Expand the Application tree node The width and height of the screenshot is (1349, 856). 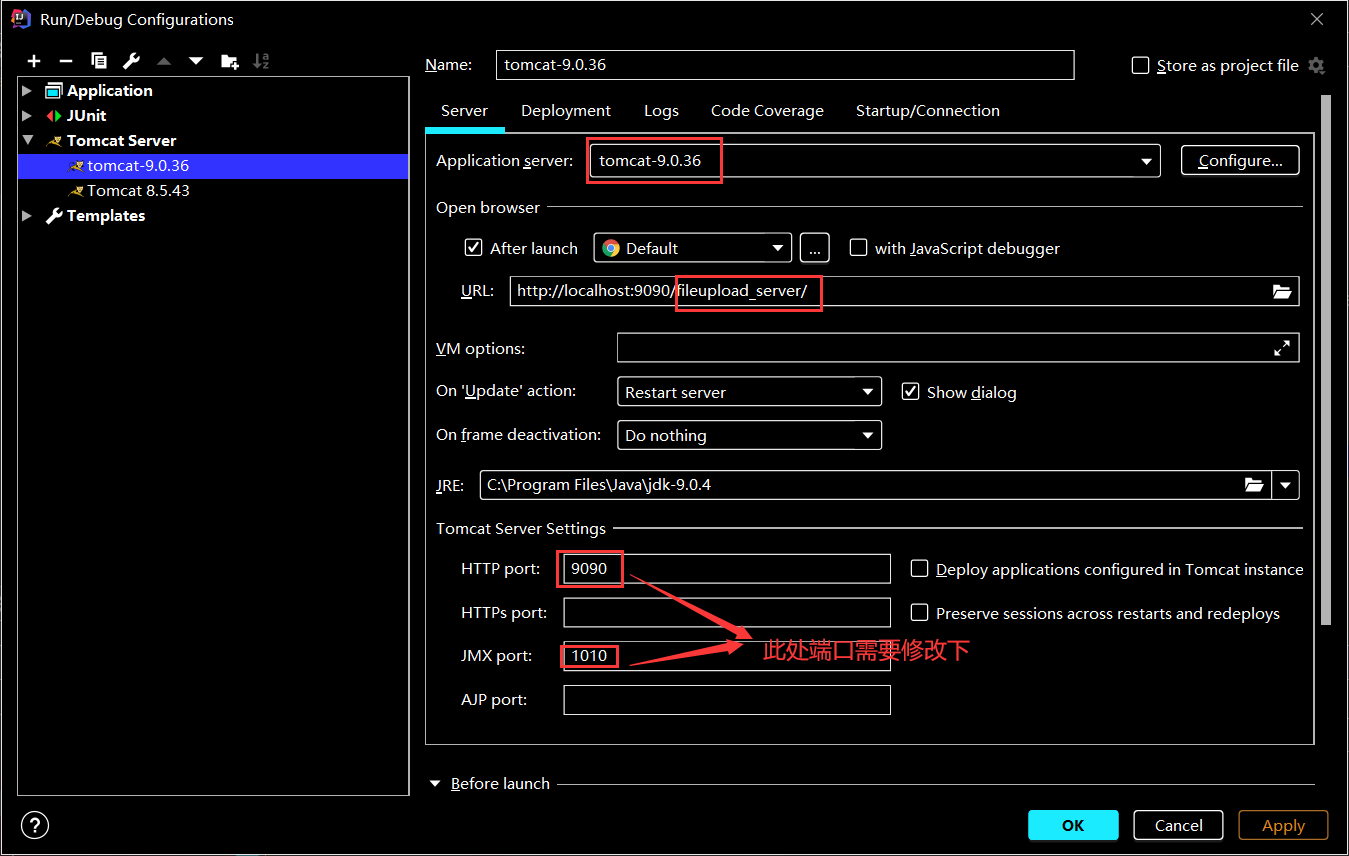[27, 90]
